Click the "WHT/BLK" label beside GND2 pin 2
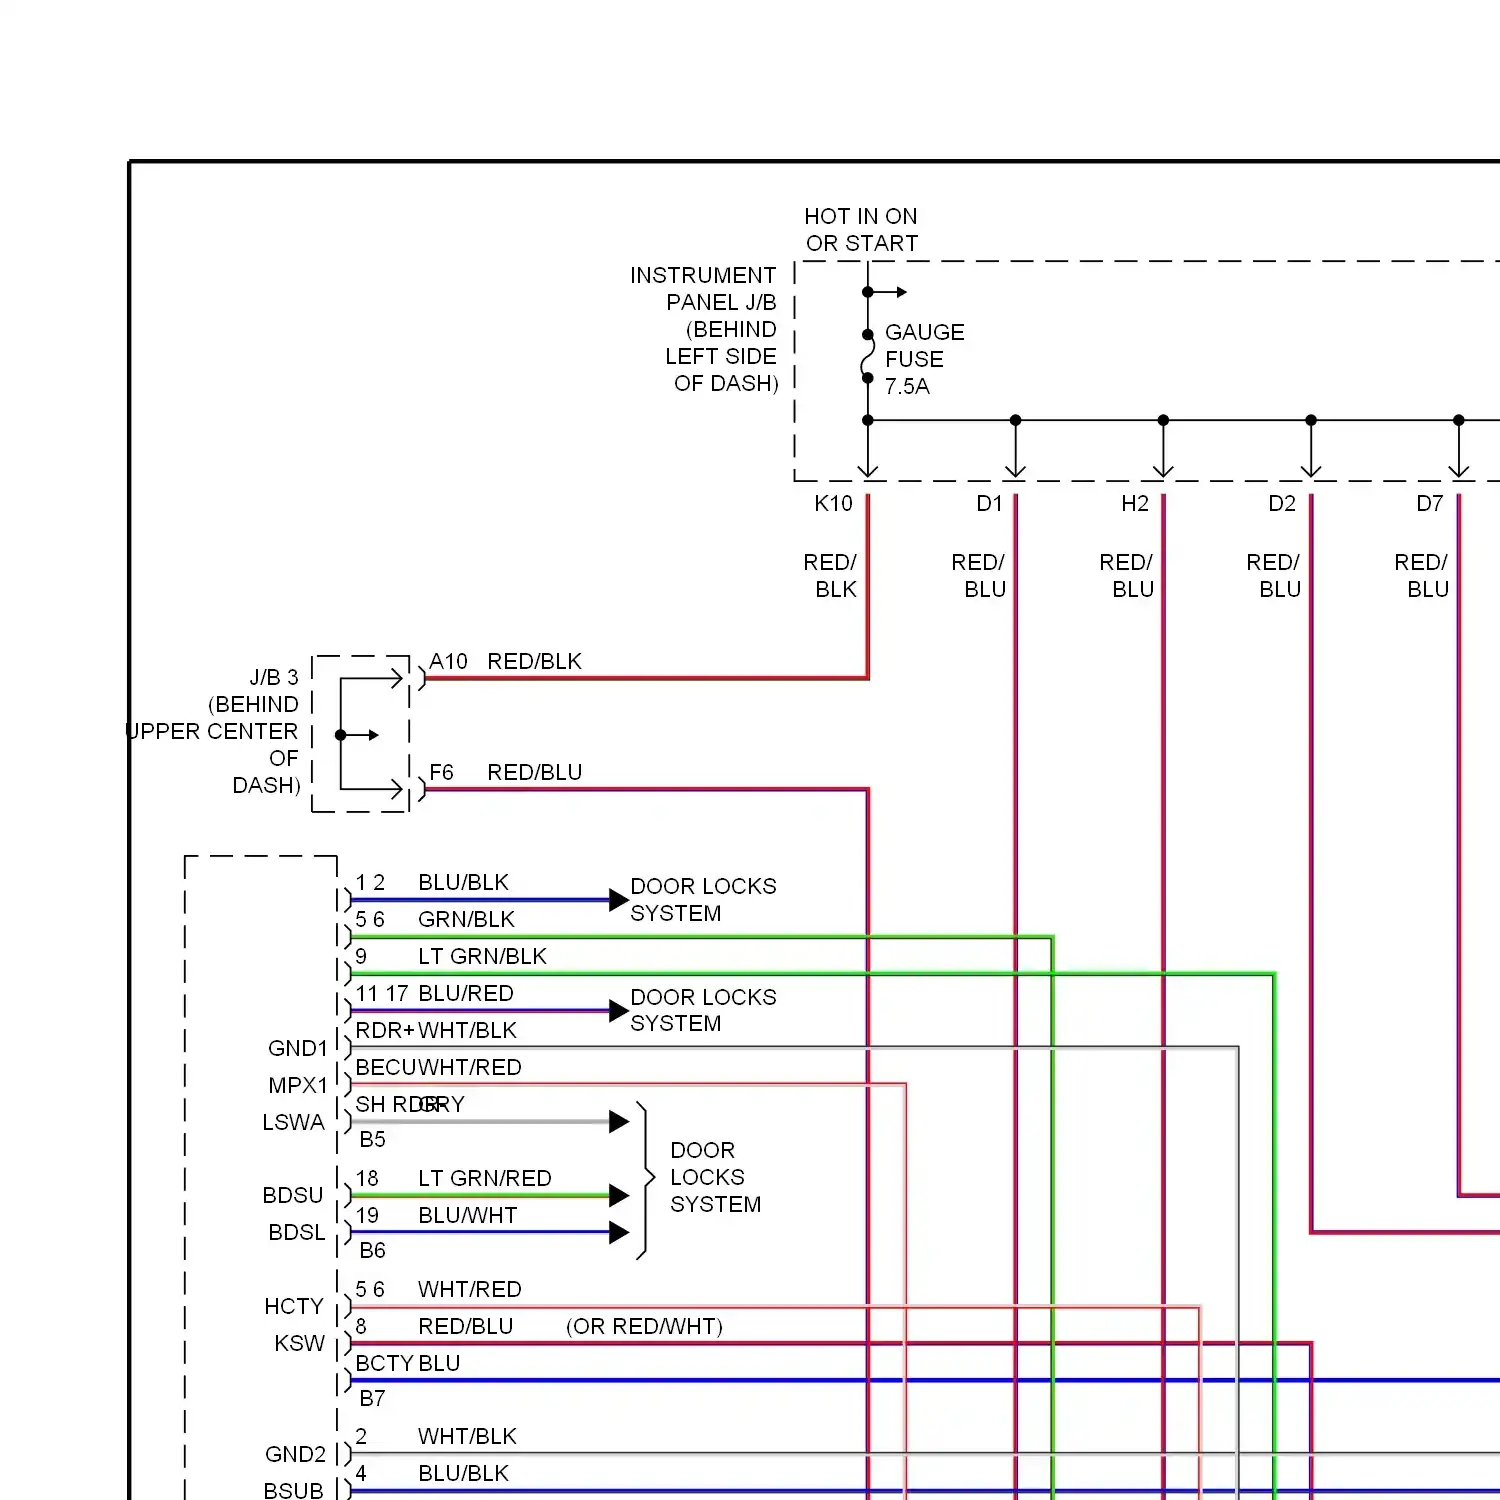The image size is (1500, 1500). point(467,1436)
